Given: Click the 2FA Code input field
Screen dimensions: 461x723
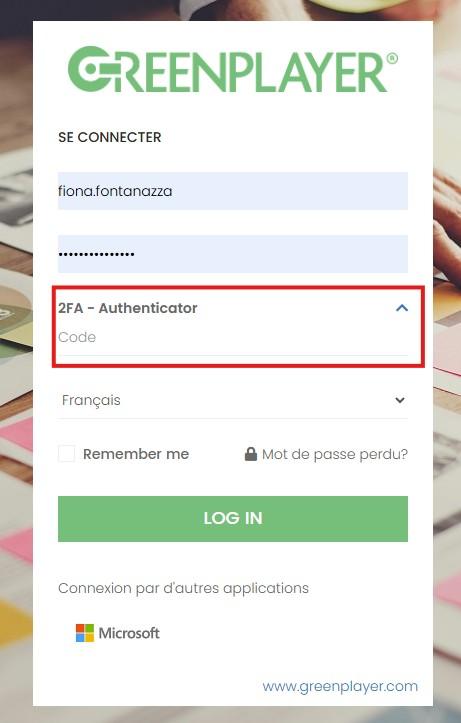Looking at the screenshot, I should click(233, 338).
